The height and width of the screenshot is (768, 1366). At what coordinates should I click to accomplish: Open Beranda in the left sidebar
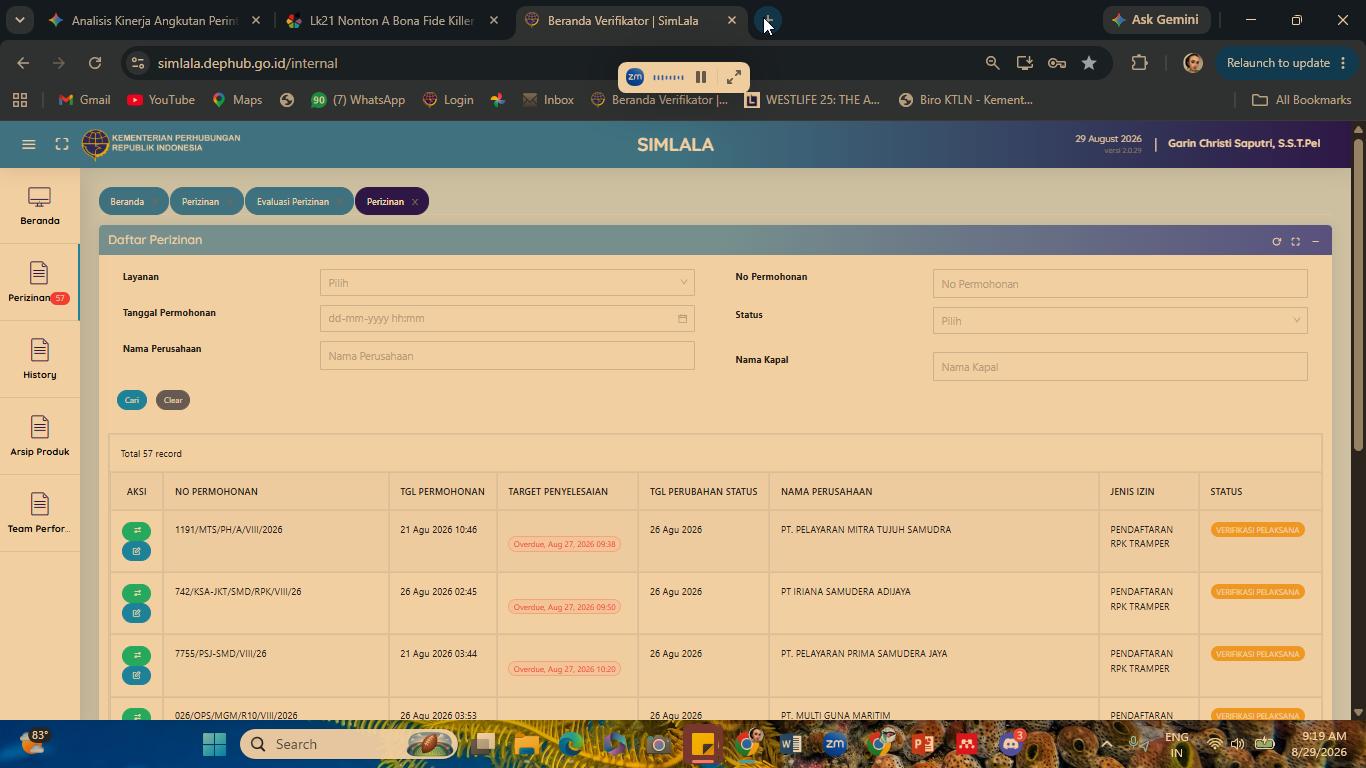40,206
